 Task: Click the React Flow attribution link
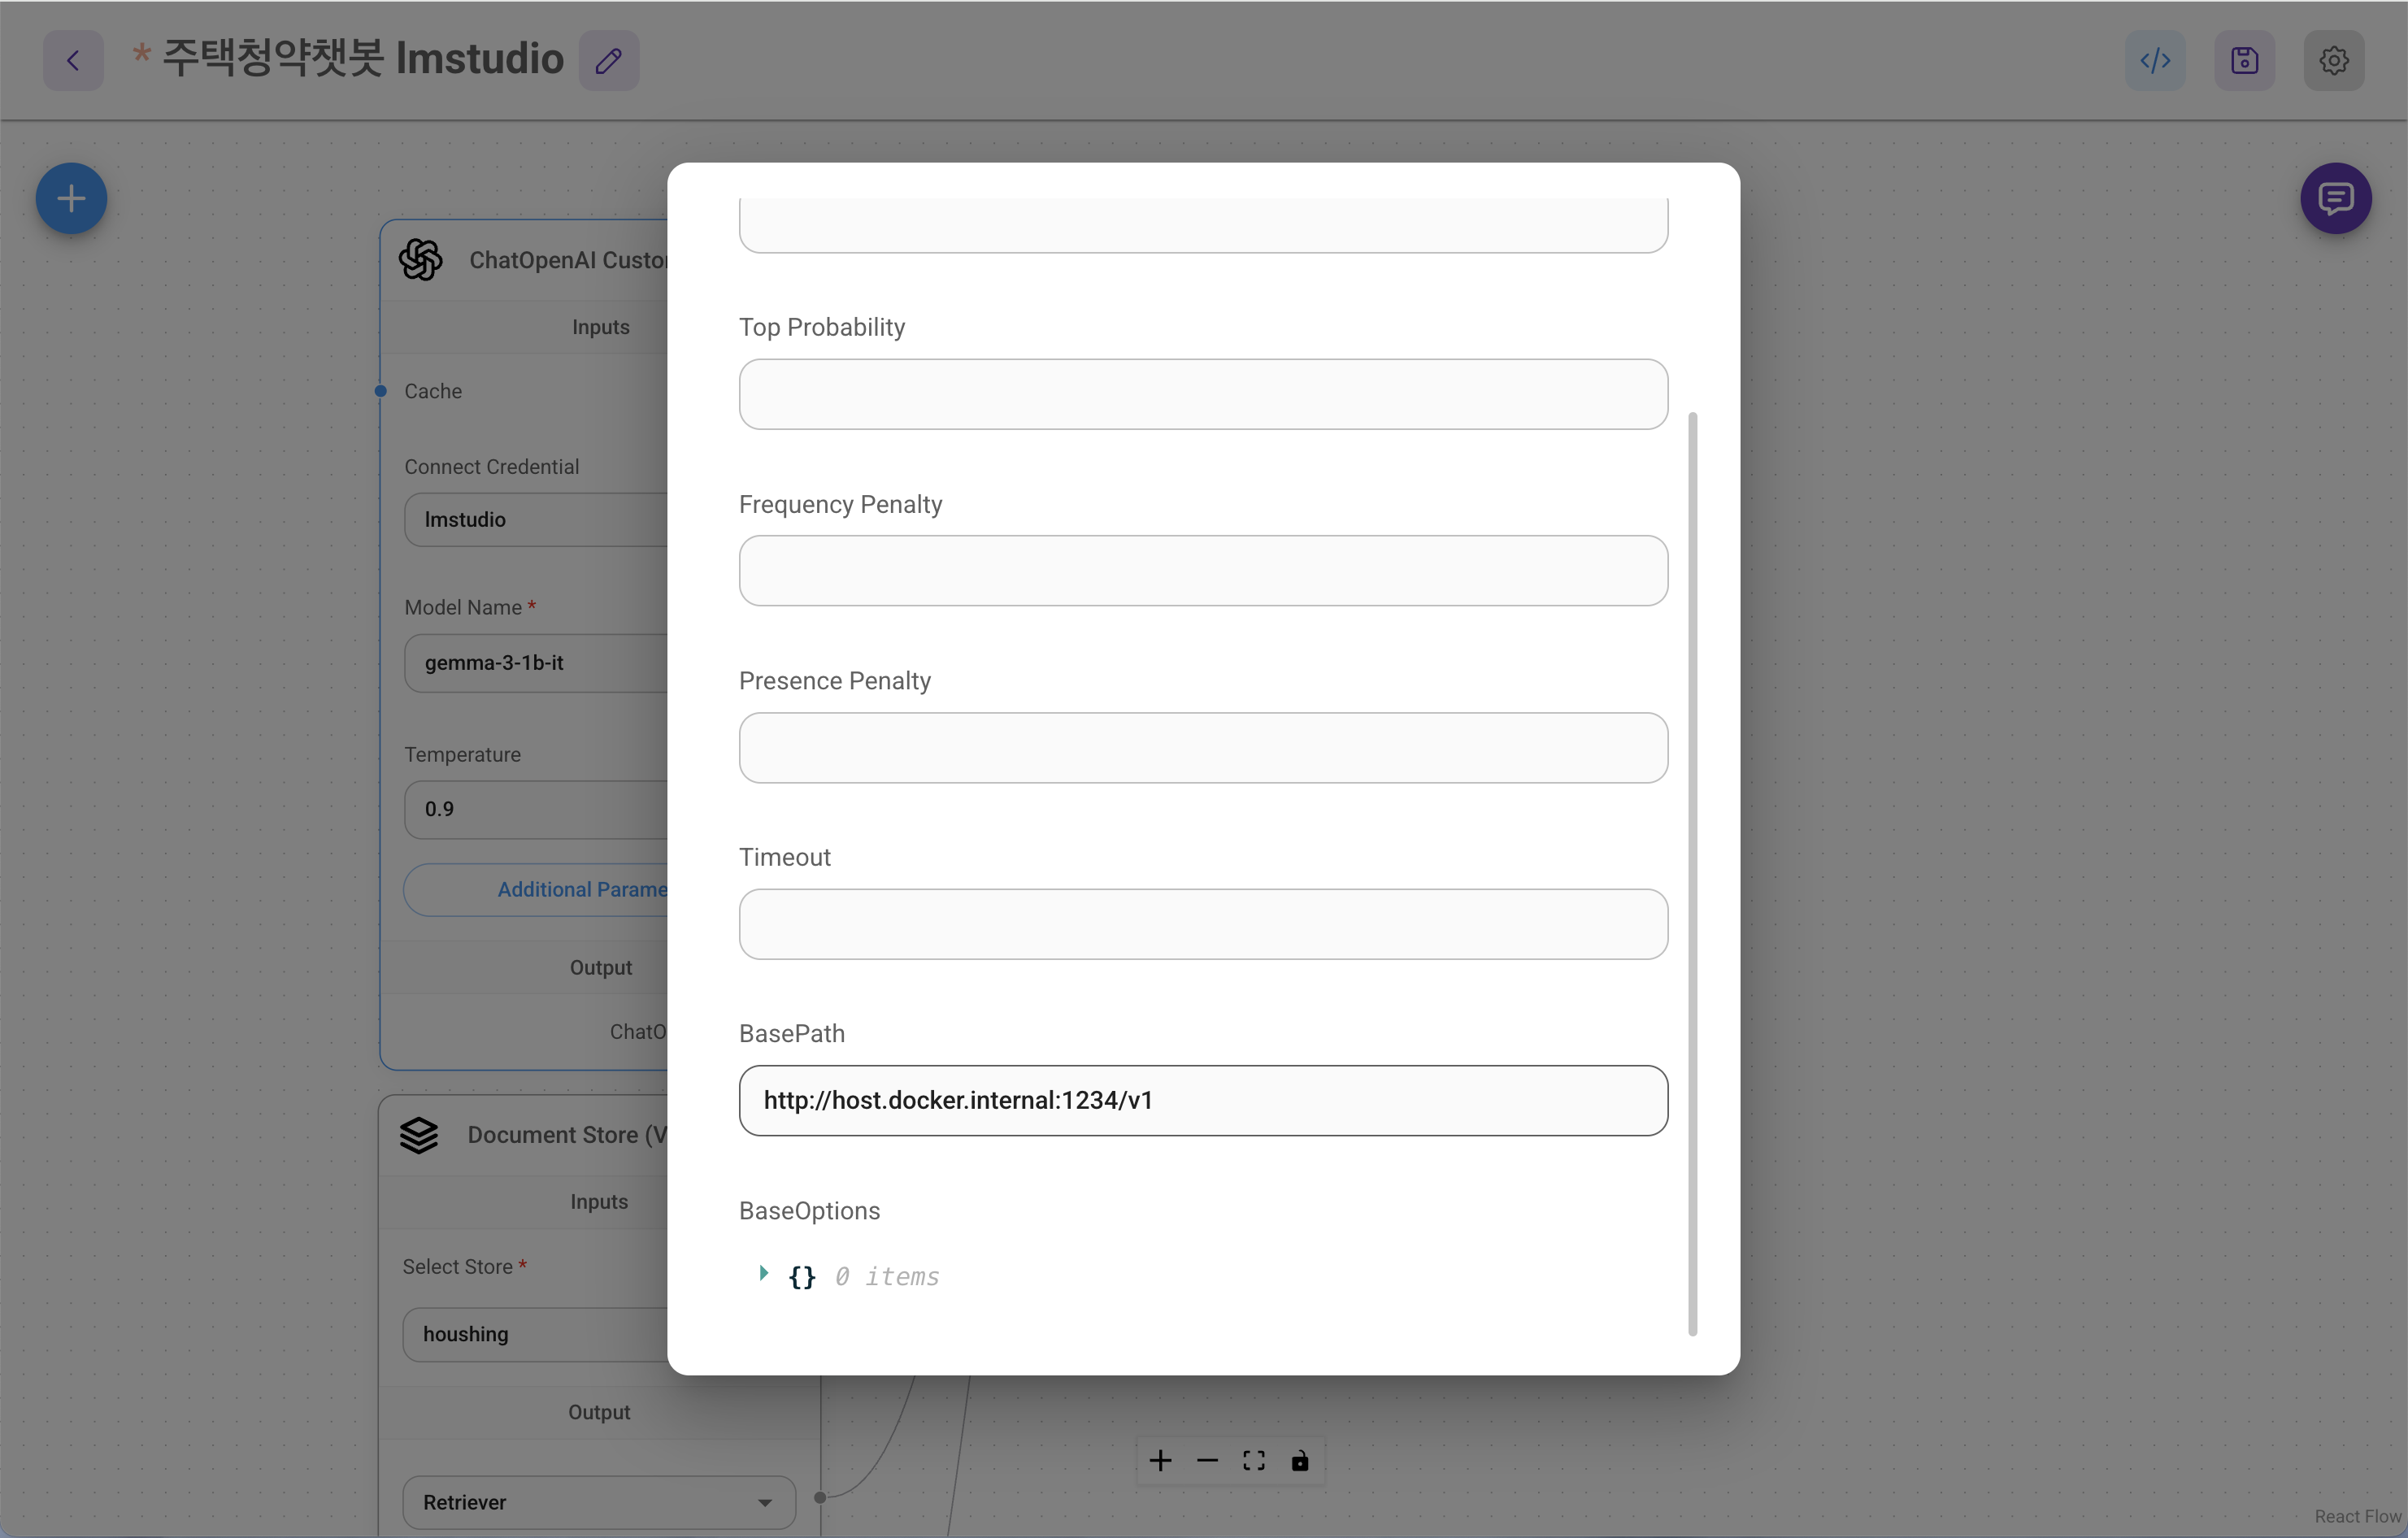pyautogui.click(x=2357, y=1516)
